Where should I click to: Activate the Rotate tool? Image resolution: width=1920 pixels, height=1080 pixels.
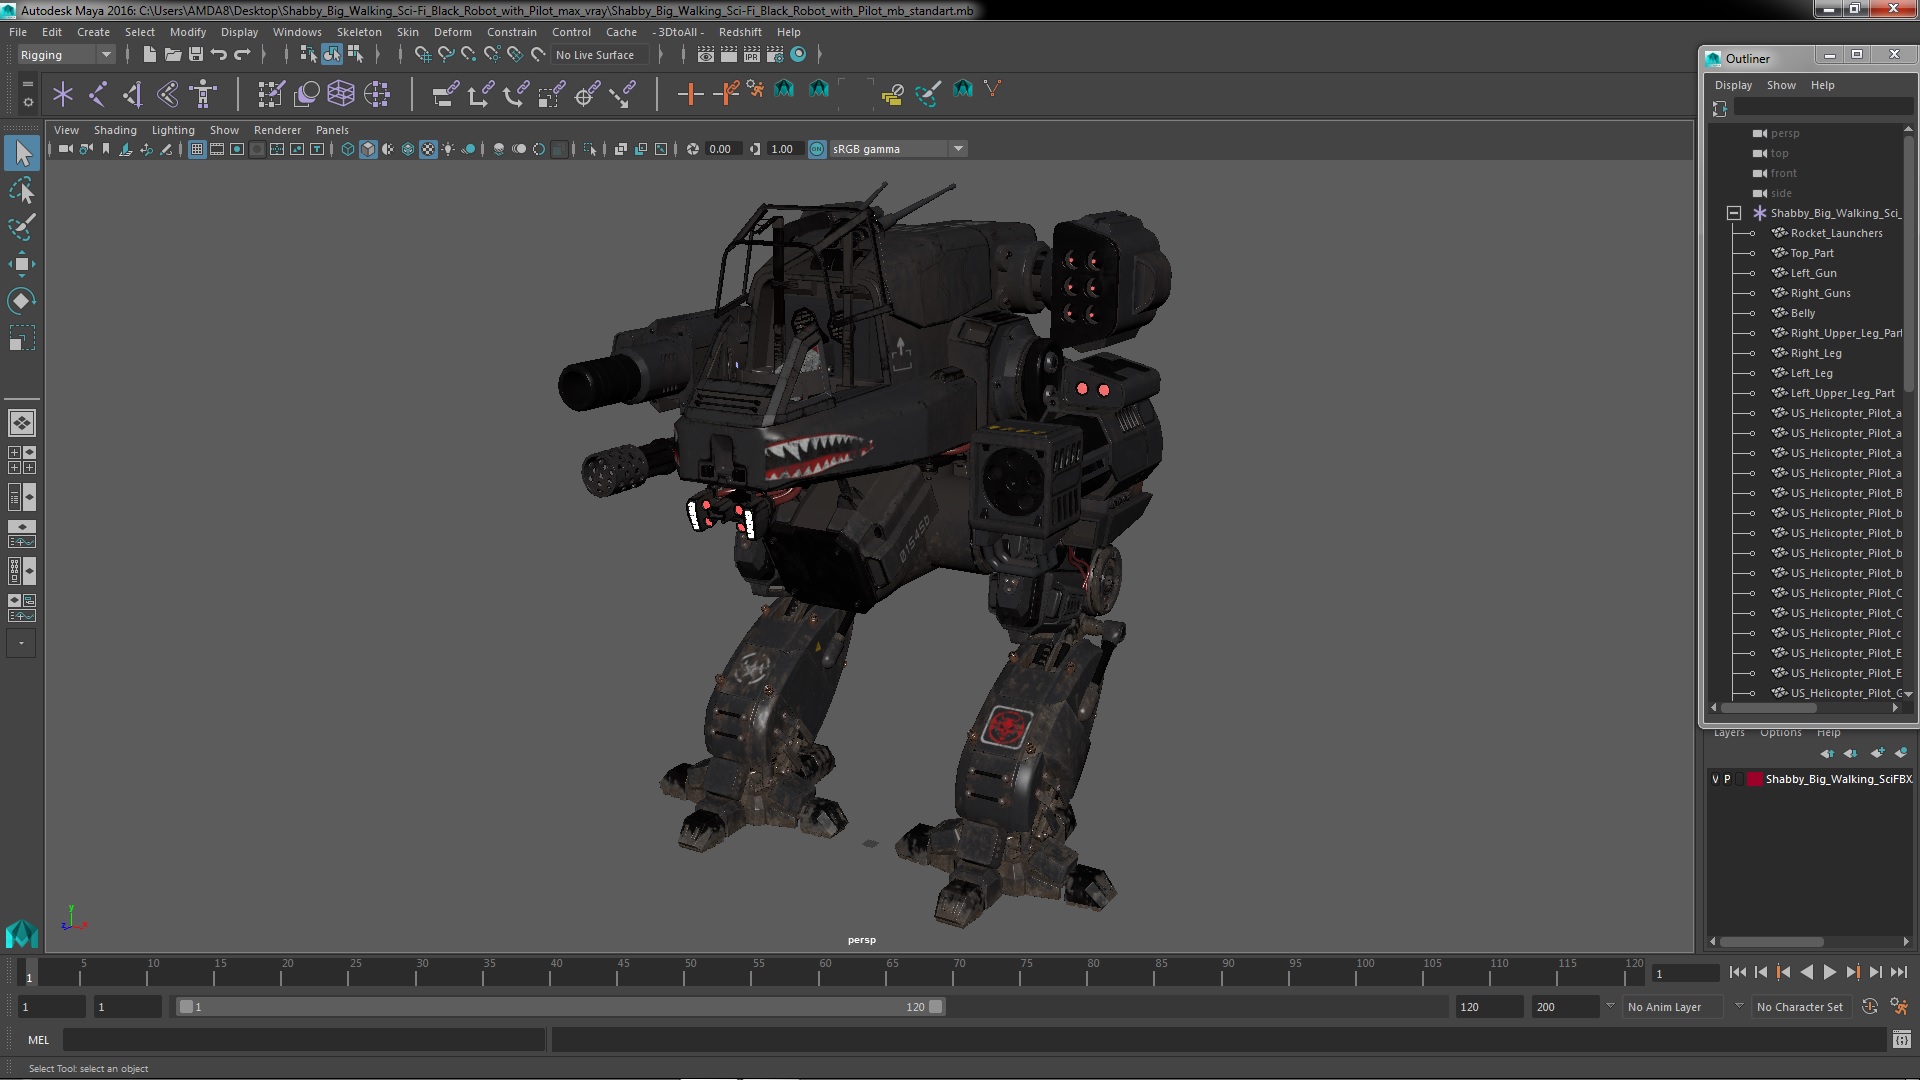21,301
